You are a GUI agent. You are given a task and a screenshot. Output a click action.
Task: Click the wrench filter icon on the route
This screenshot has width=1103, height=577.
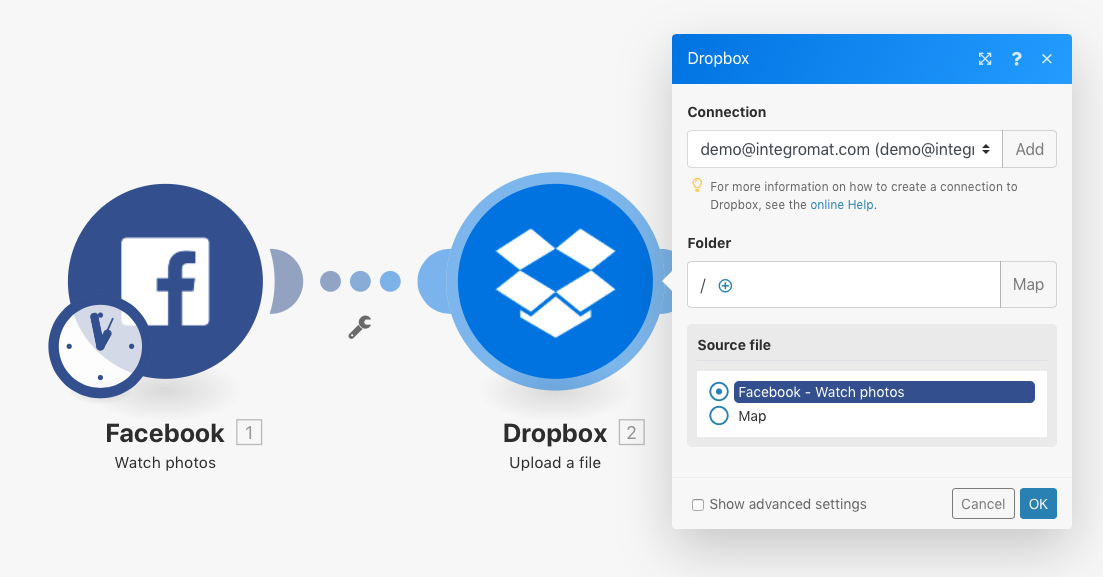pos(360,327)
